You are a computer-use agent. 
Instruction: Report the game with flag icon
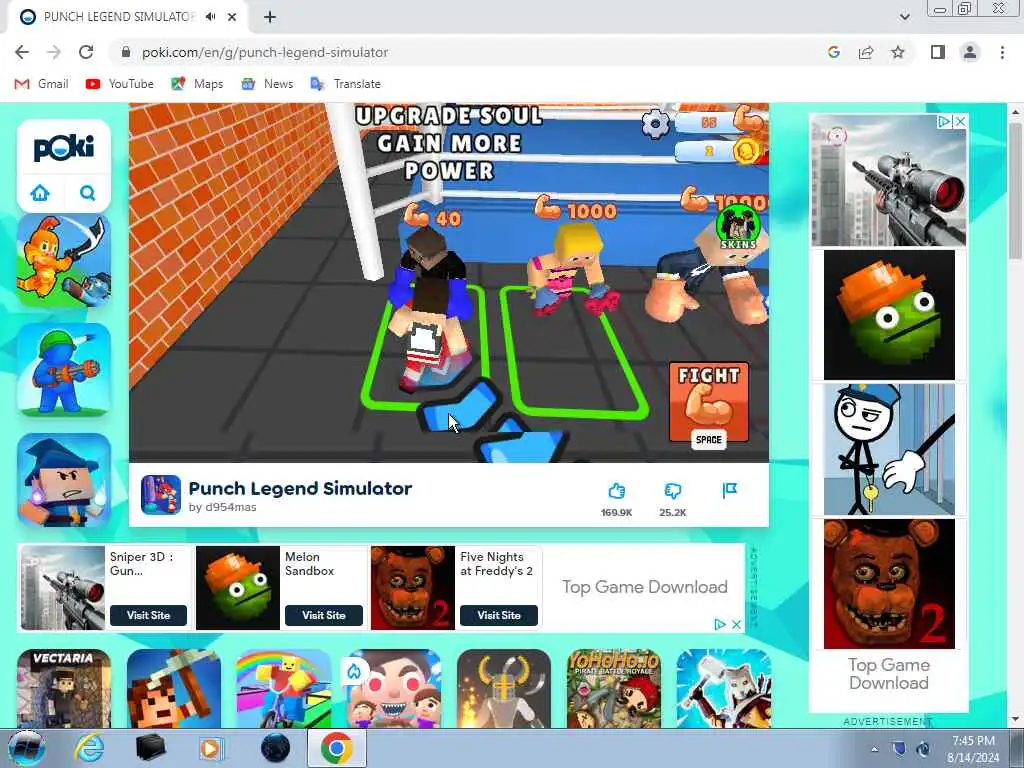tap(729, 490)
